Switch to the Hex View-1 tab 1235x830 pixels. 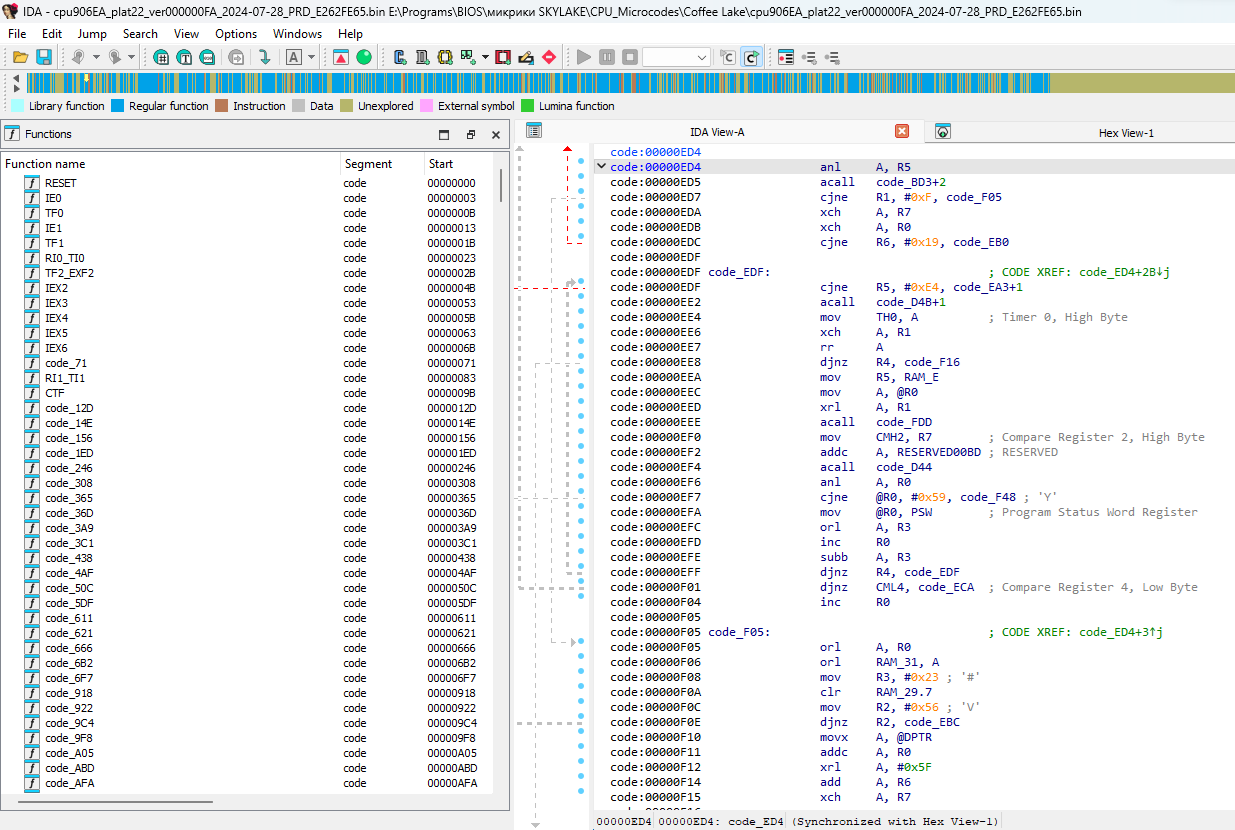[x=1125, y=132]
